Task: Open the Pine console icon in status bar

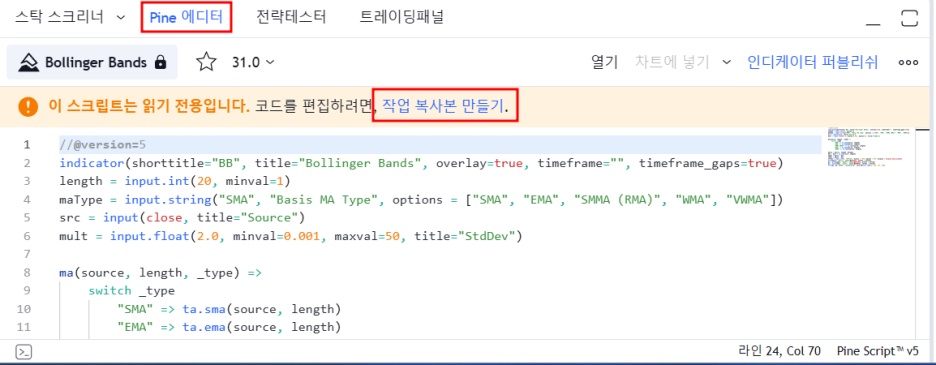Action: 24,352
